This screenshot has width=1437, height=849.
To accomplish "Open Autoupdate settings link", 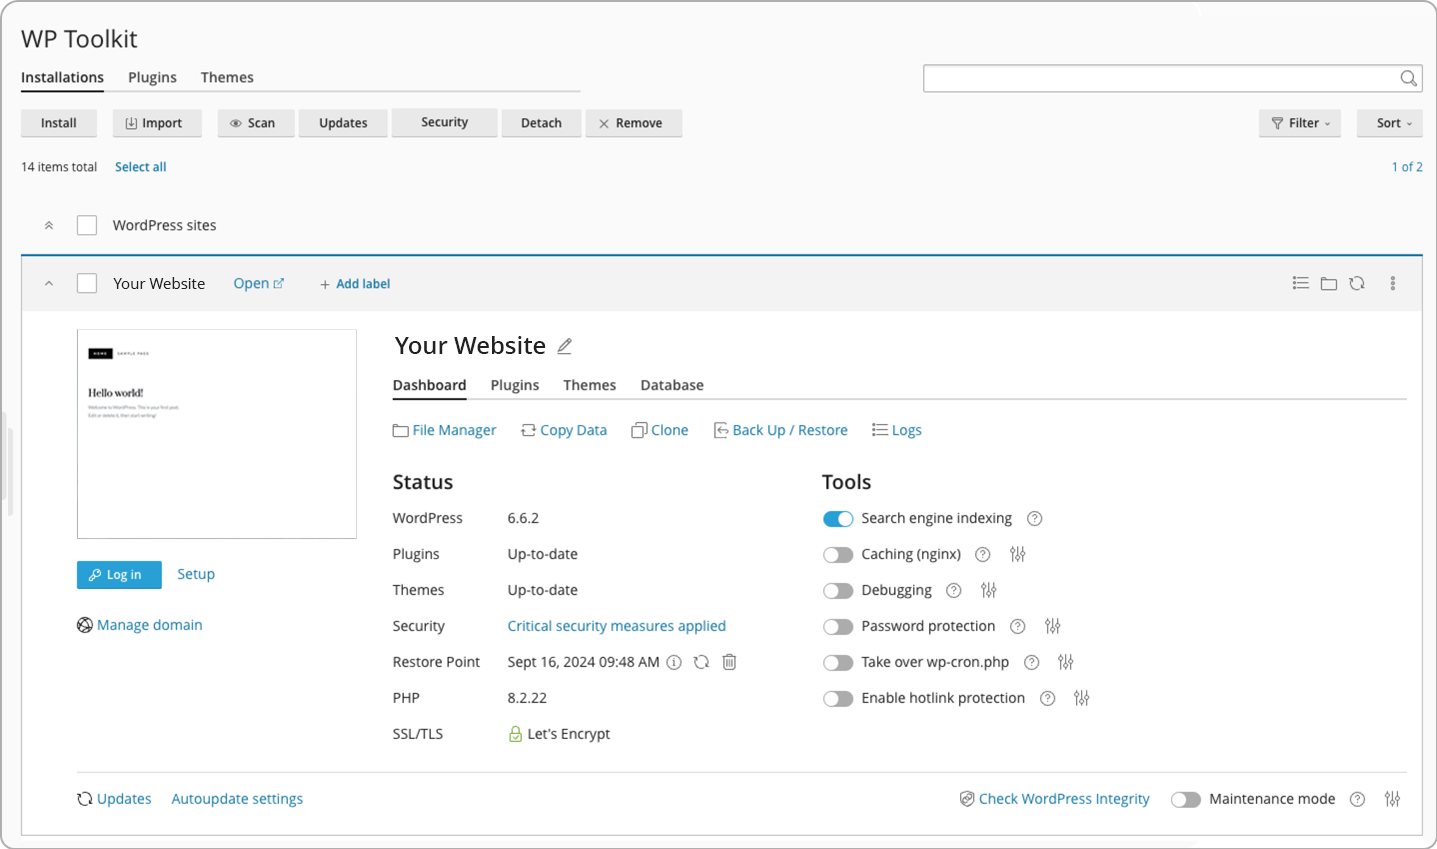I will coord(237,799).
